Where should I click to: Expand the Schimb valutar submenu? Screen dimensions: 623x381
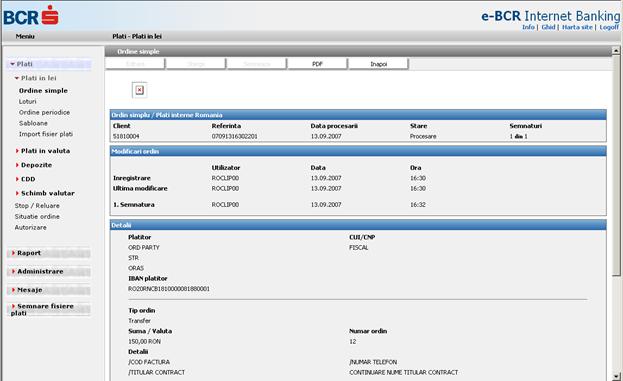pos(45,193)
